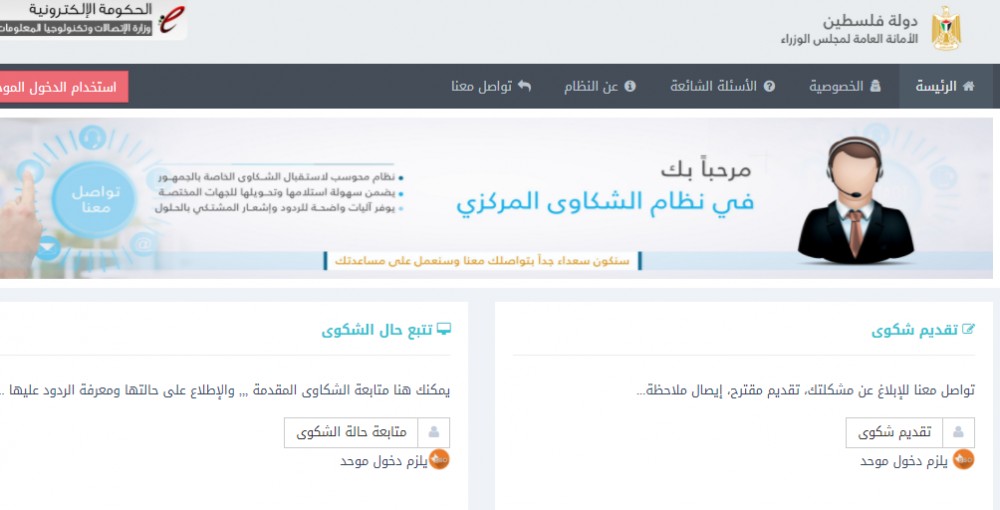Click the monitor icon beside تتبع حال الشكوى
The width and height of the screenshot is (1000, 510).
445,330
